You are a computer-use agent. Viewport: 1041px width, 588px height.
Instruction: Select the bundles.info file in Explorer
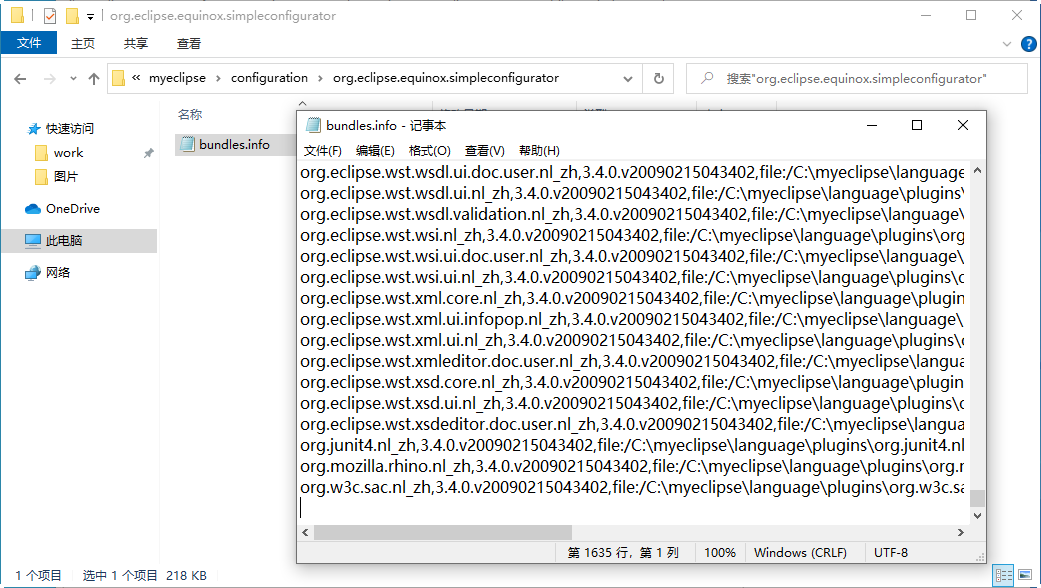click(234, 144)
